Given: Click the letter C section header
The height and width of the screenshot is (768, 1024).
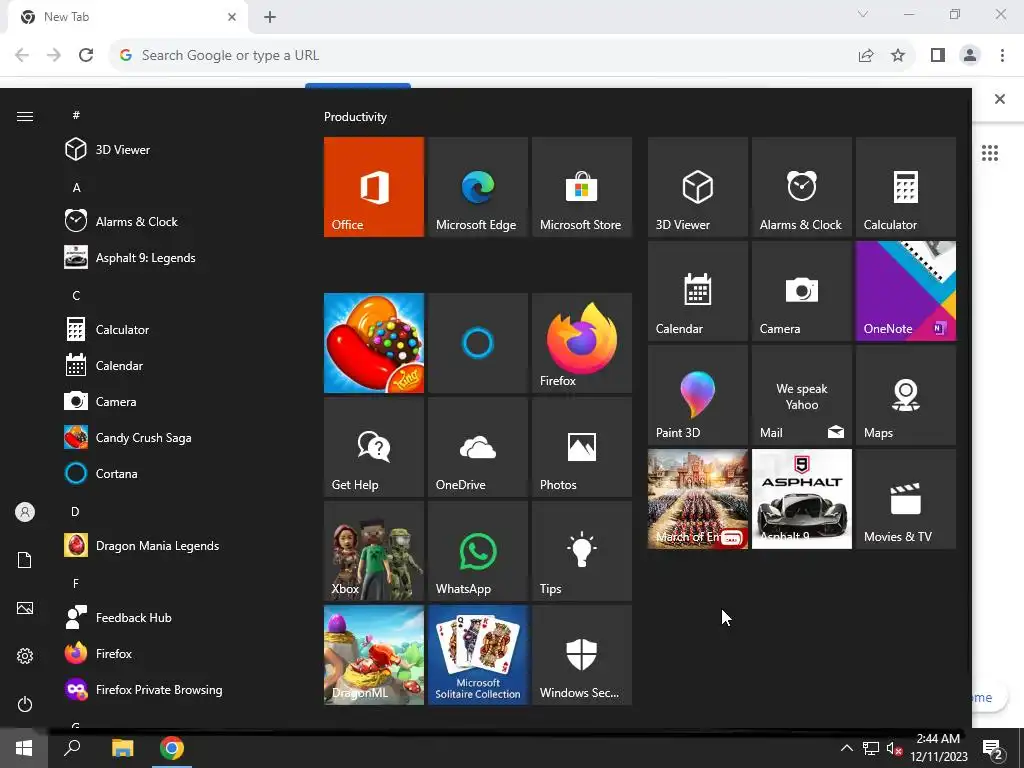Looking at the screenshot, I should (76, 295).
